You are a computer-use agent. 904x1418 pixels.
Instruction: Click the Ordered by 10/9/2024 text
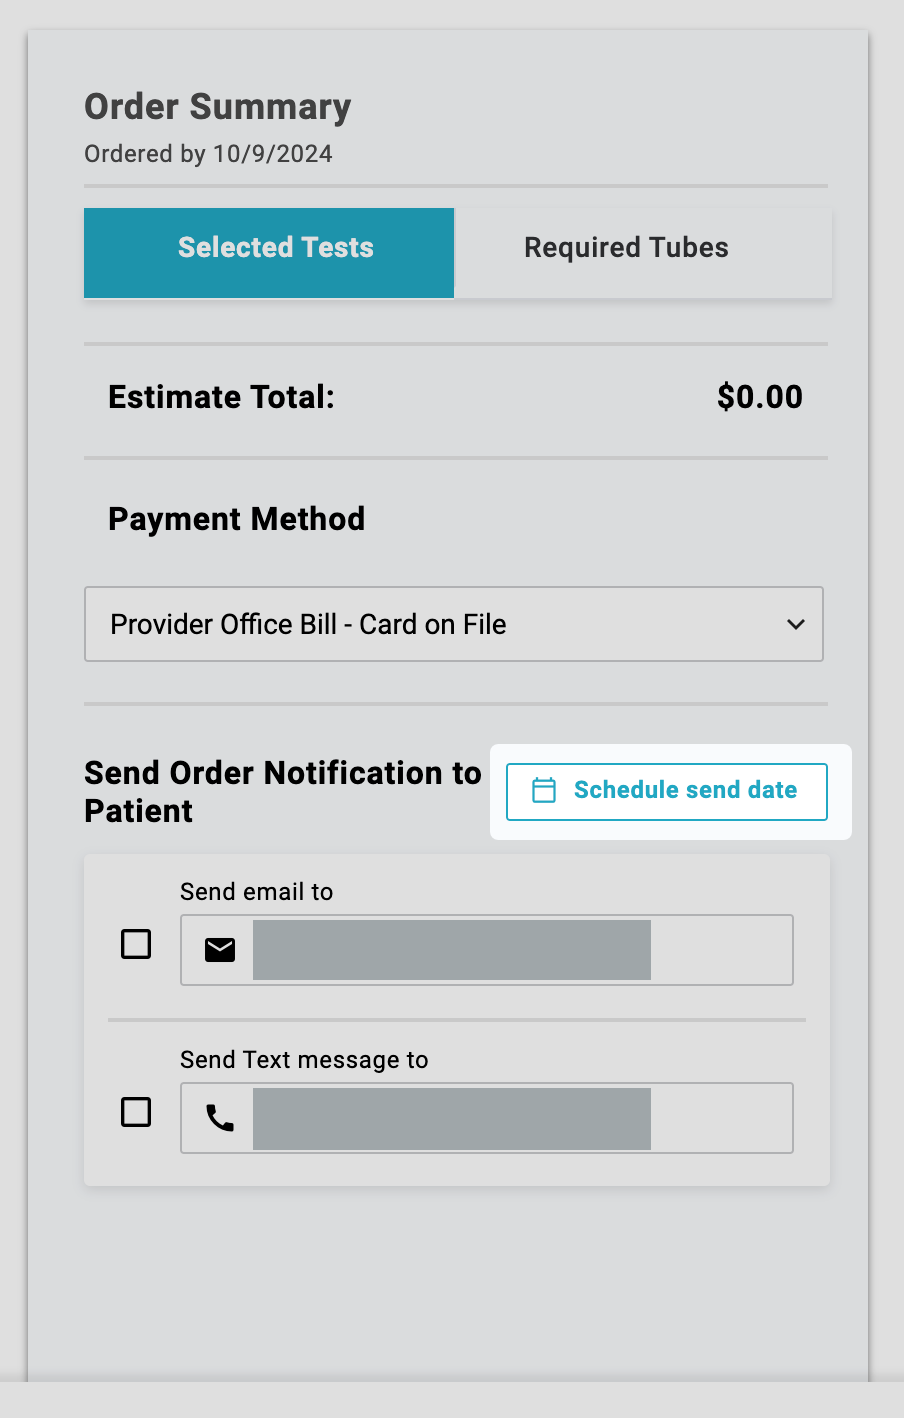coord(208,154)
